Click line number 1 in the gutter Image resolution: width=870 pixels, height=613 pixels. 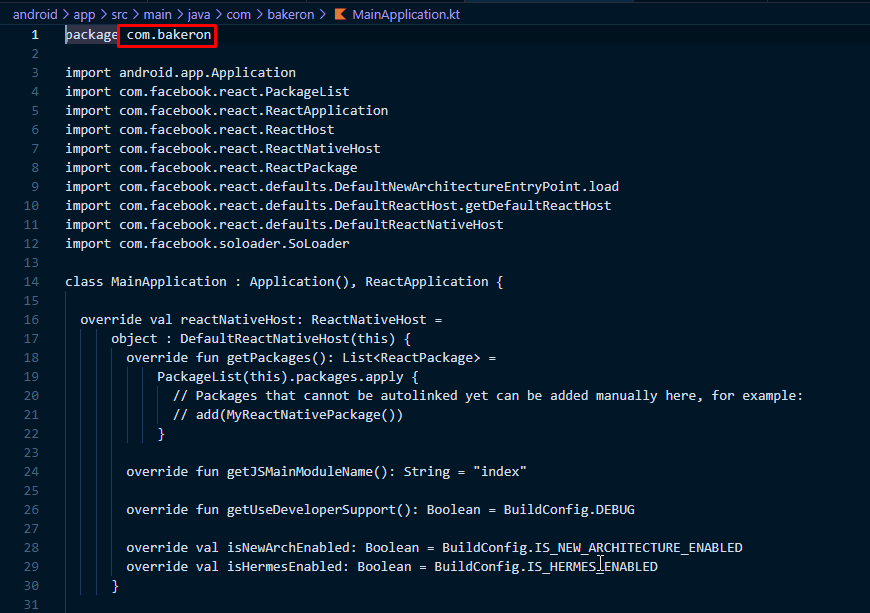pos(35,35)
